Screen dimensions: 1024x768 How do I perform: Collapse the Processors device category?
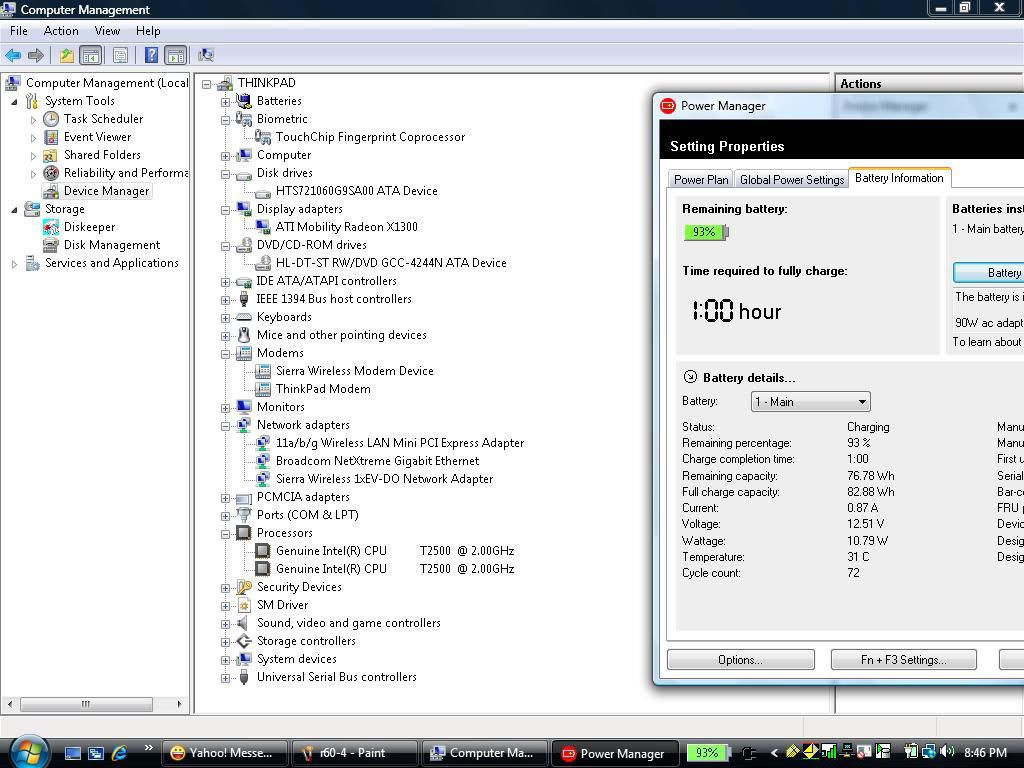click(x=225, y=533)
